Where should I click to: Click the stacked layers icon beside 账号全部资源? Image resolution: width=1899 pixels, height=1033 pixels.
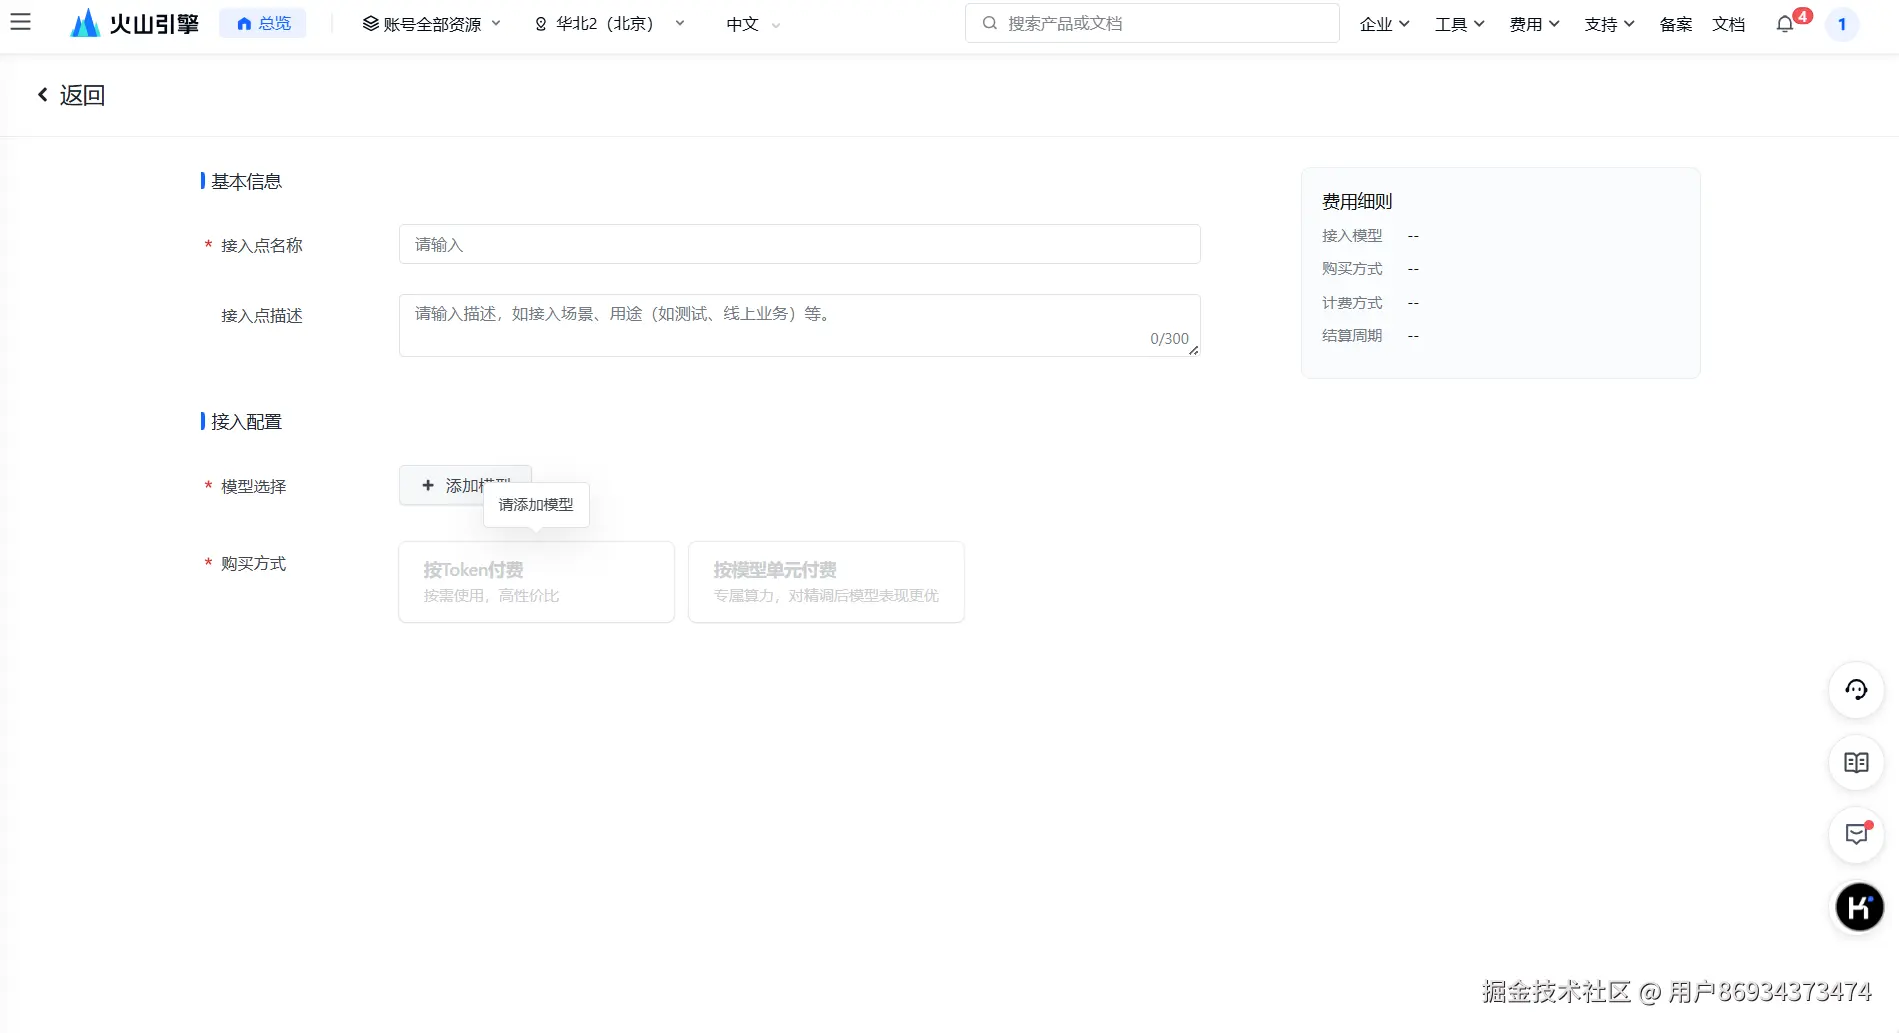tap(370, 23)
